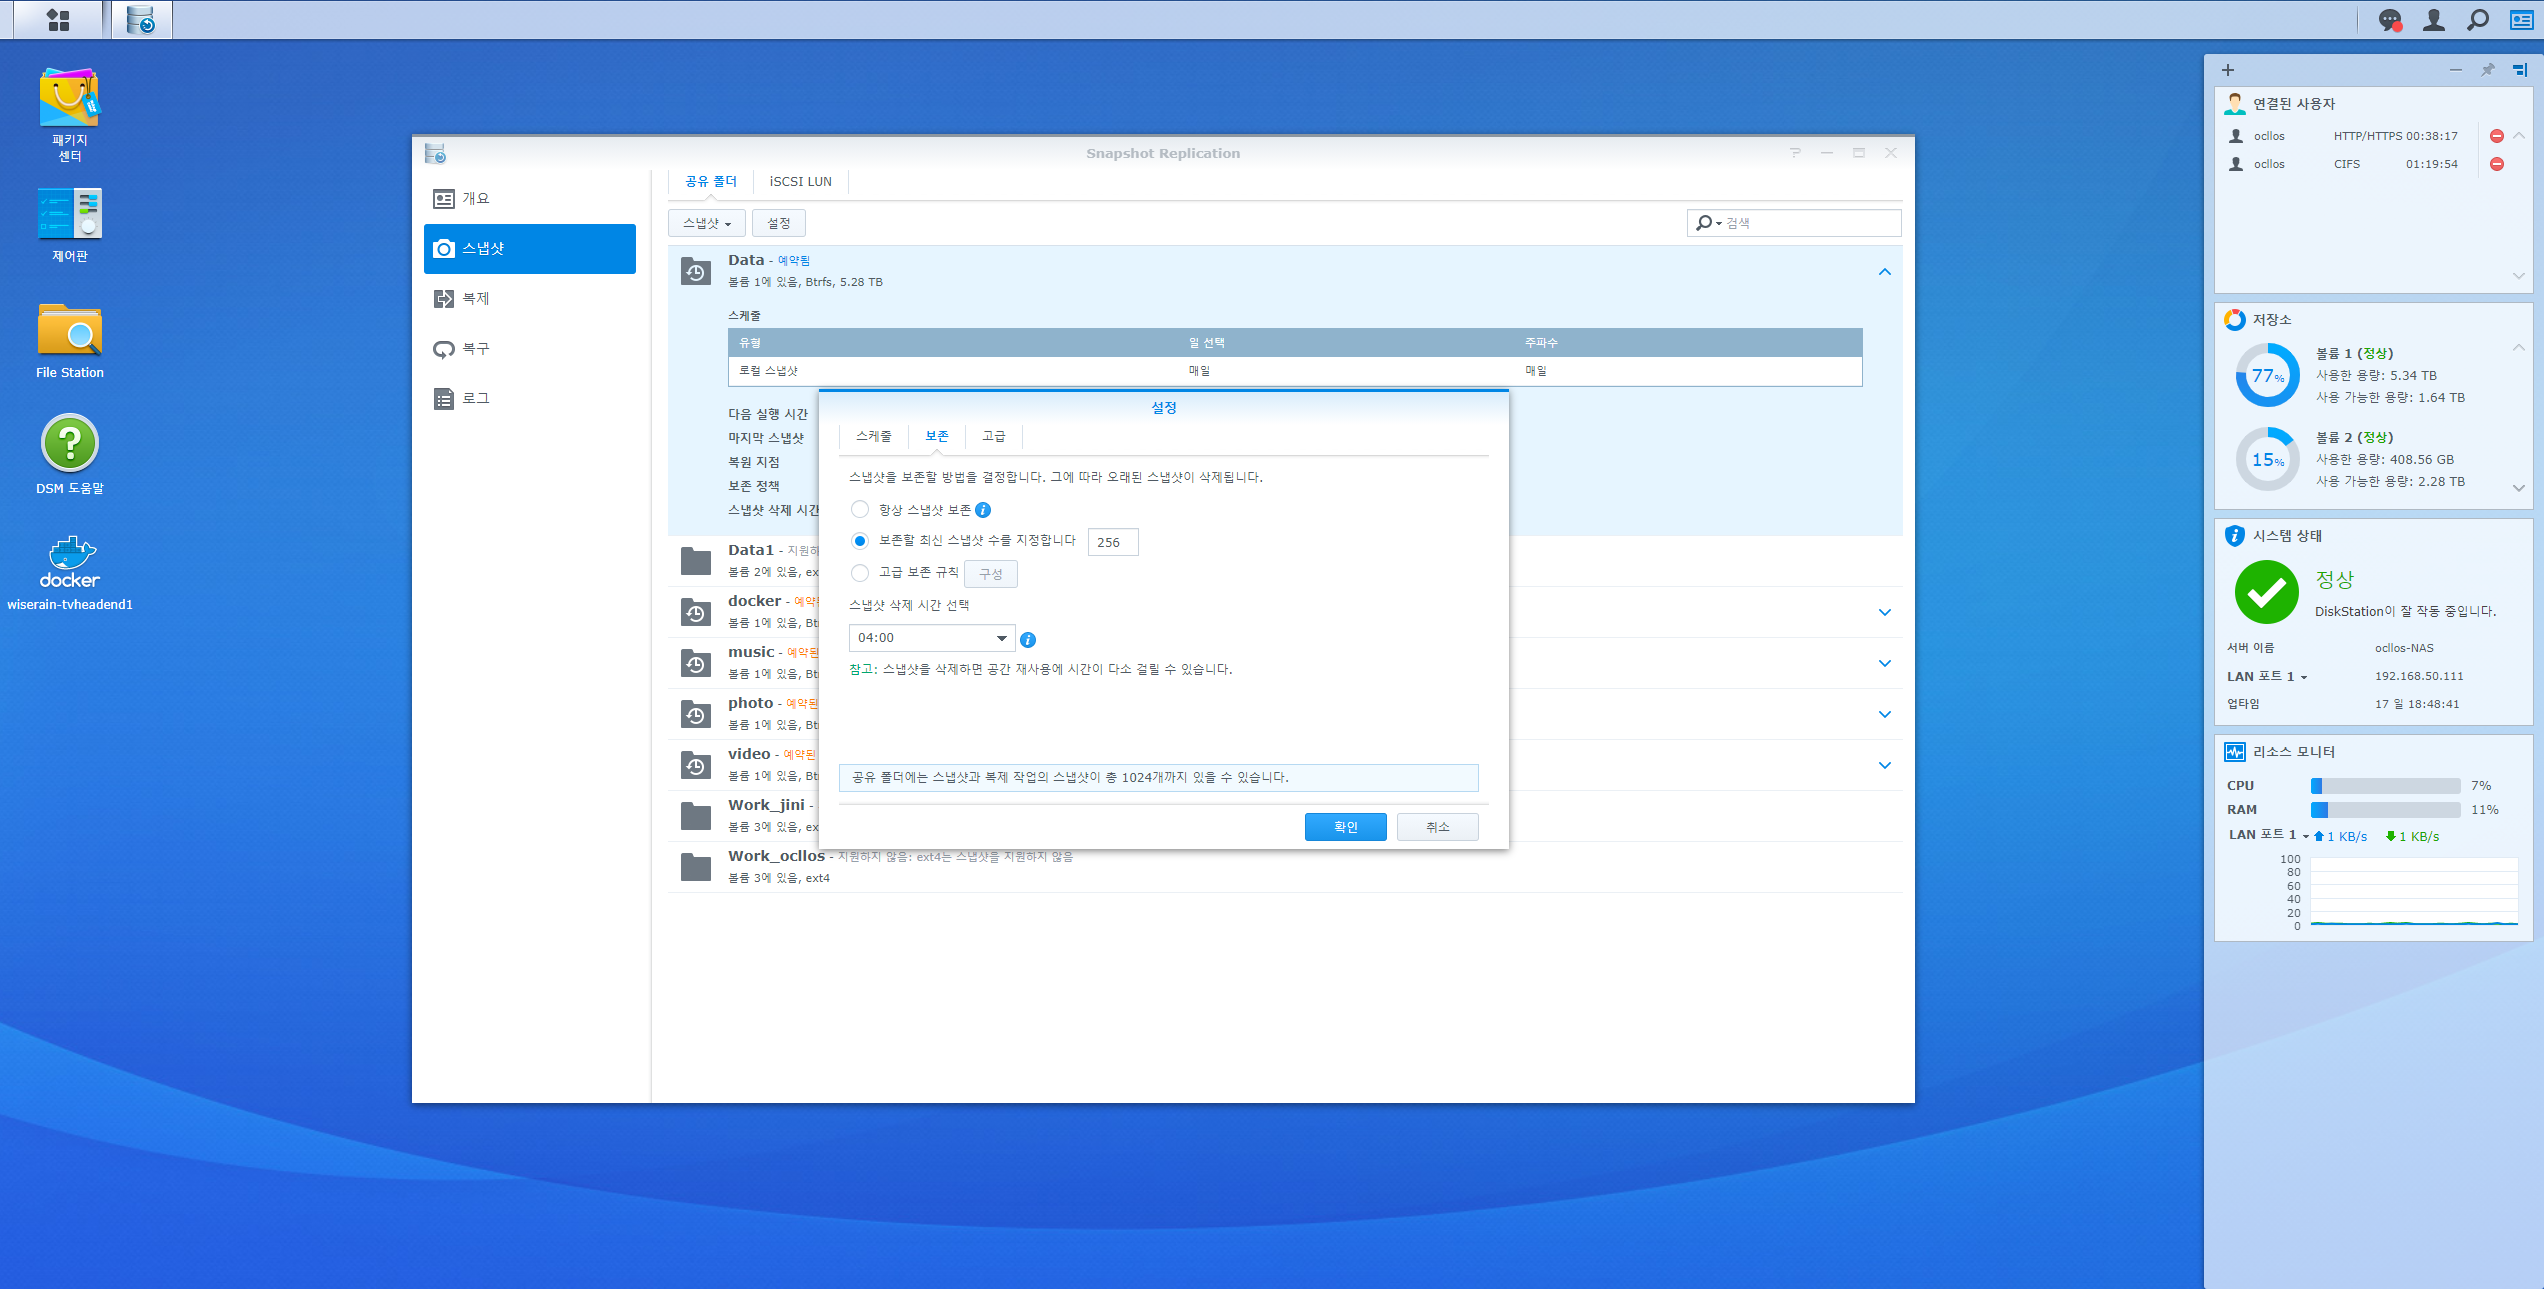Viewport: 2544px width, 1289px height.
Task: Click the notifications chat bubble icon
Action: click(2389, 19)
